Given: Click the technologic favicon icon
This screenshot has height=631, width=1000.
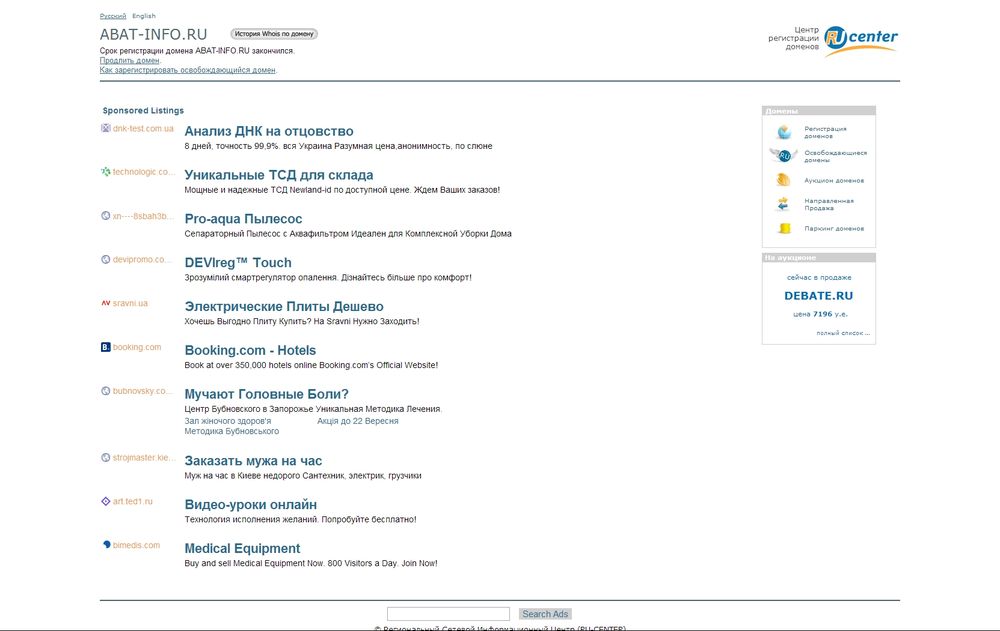Looking at the screenshot, I should click(105, 172).
